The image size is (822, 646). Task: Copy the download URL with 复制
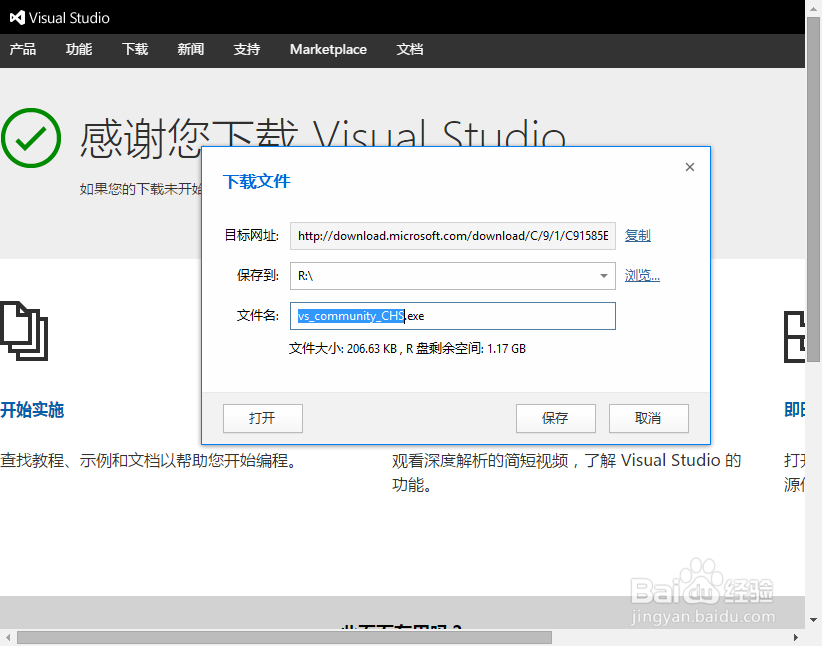(637, 235)
